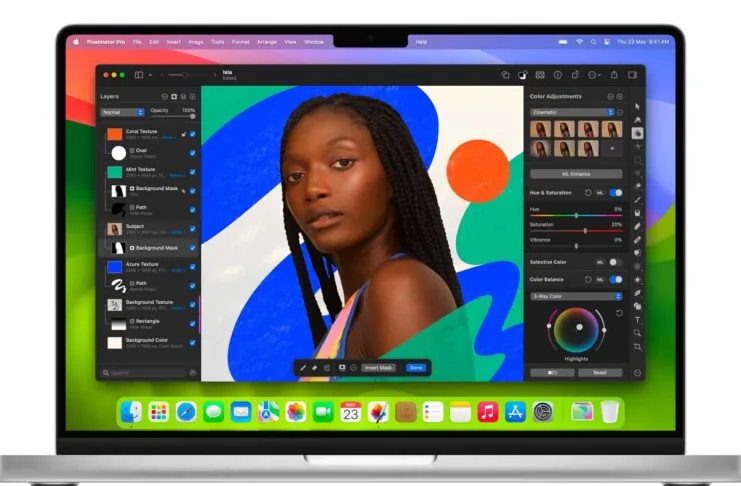Reset Hue & Saturation with circular arrow
The image size is (741, 486).
(588, 193)
